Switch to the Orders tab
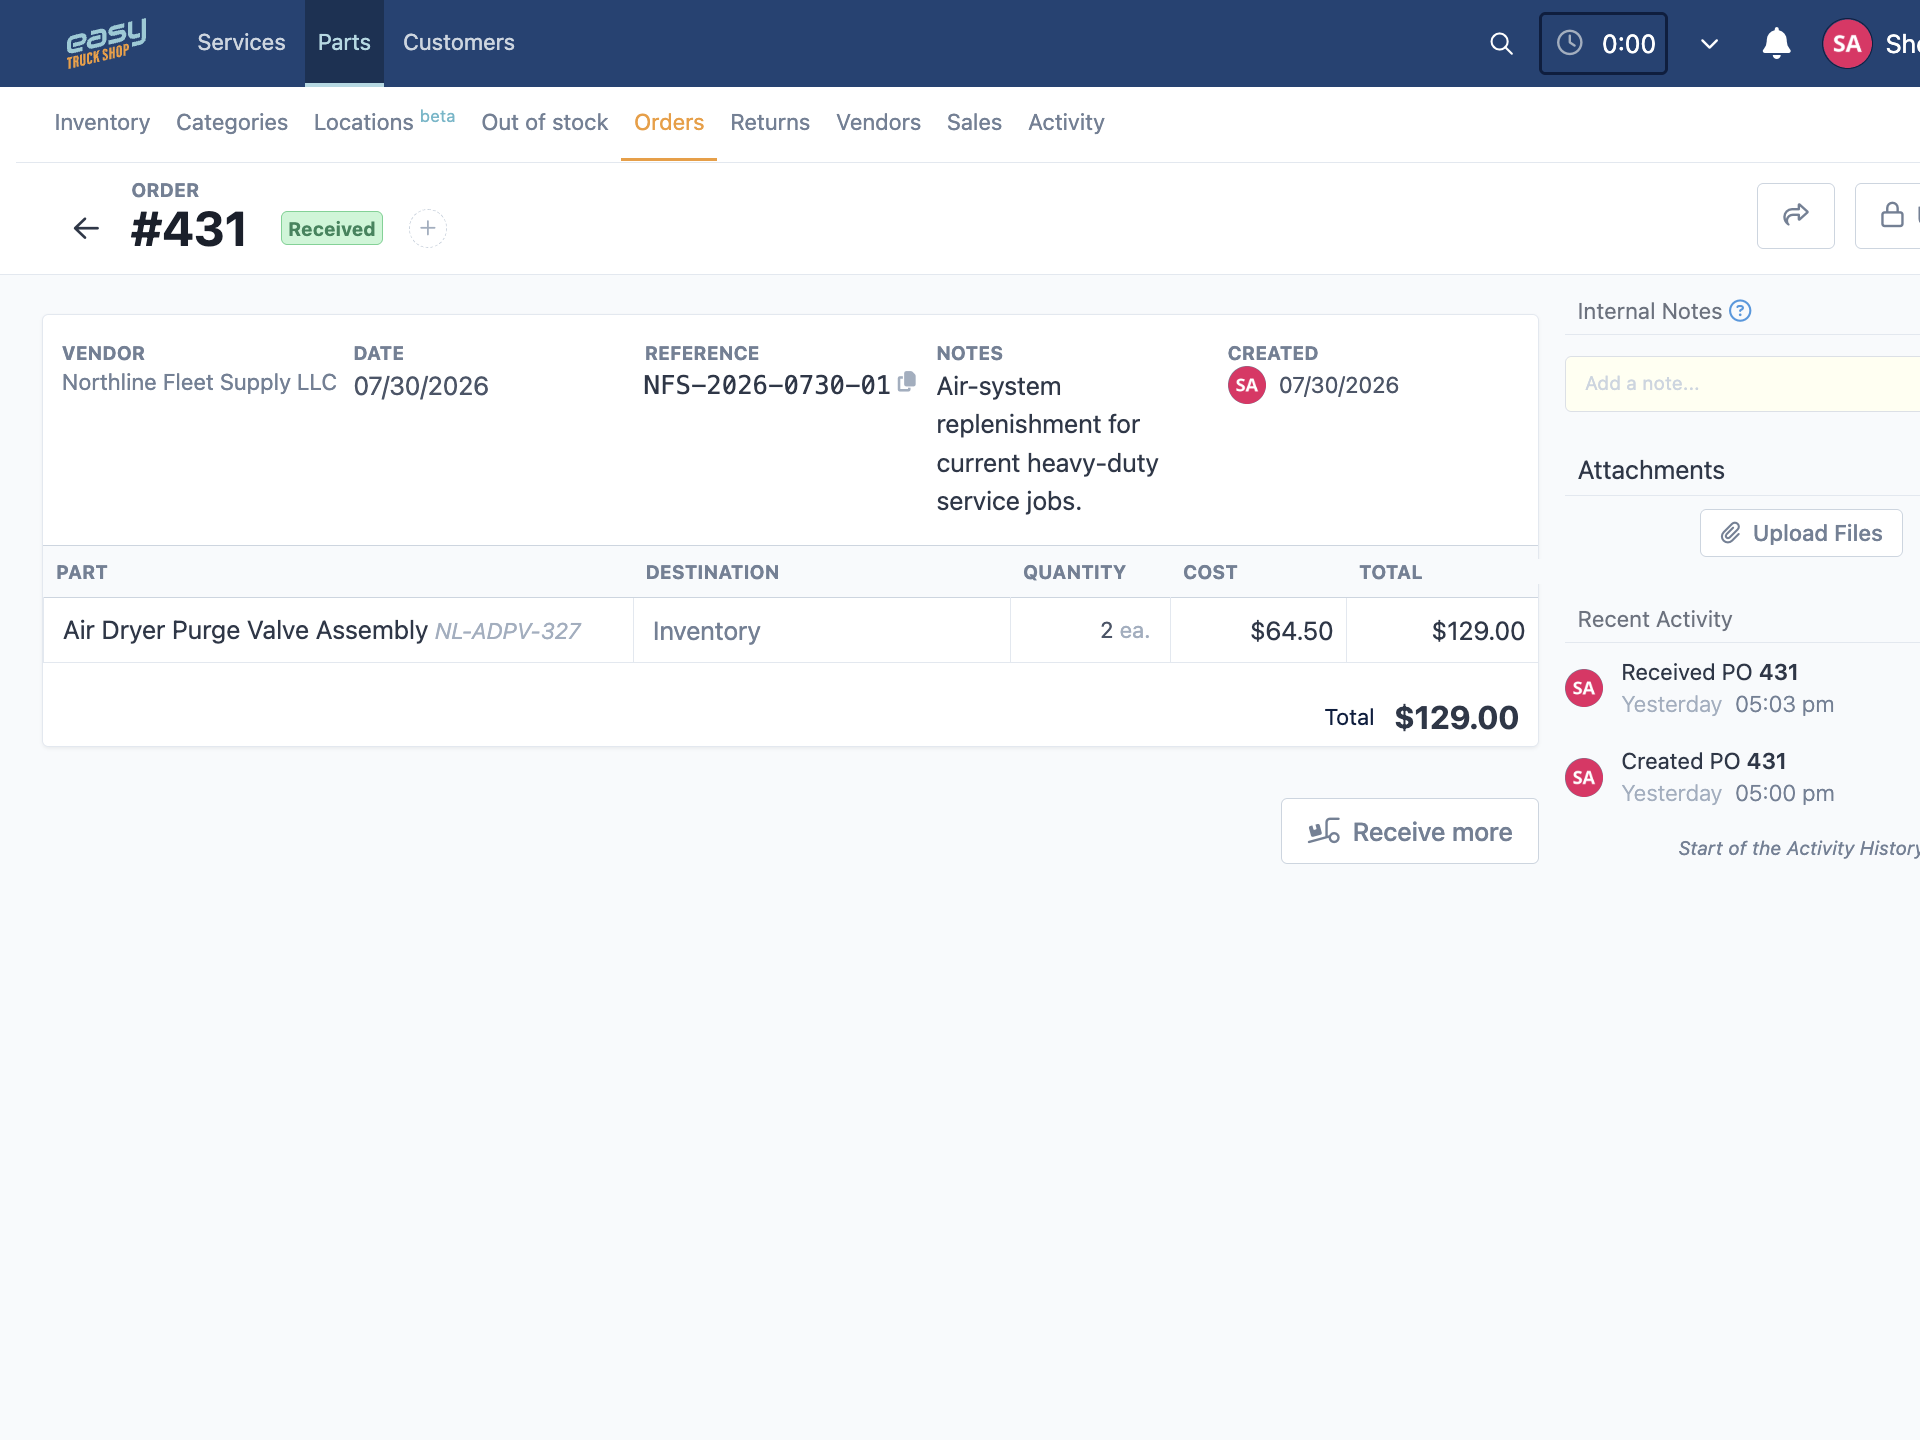Screen dimensions: 1920x1440 coord(669,122)
